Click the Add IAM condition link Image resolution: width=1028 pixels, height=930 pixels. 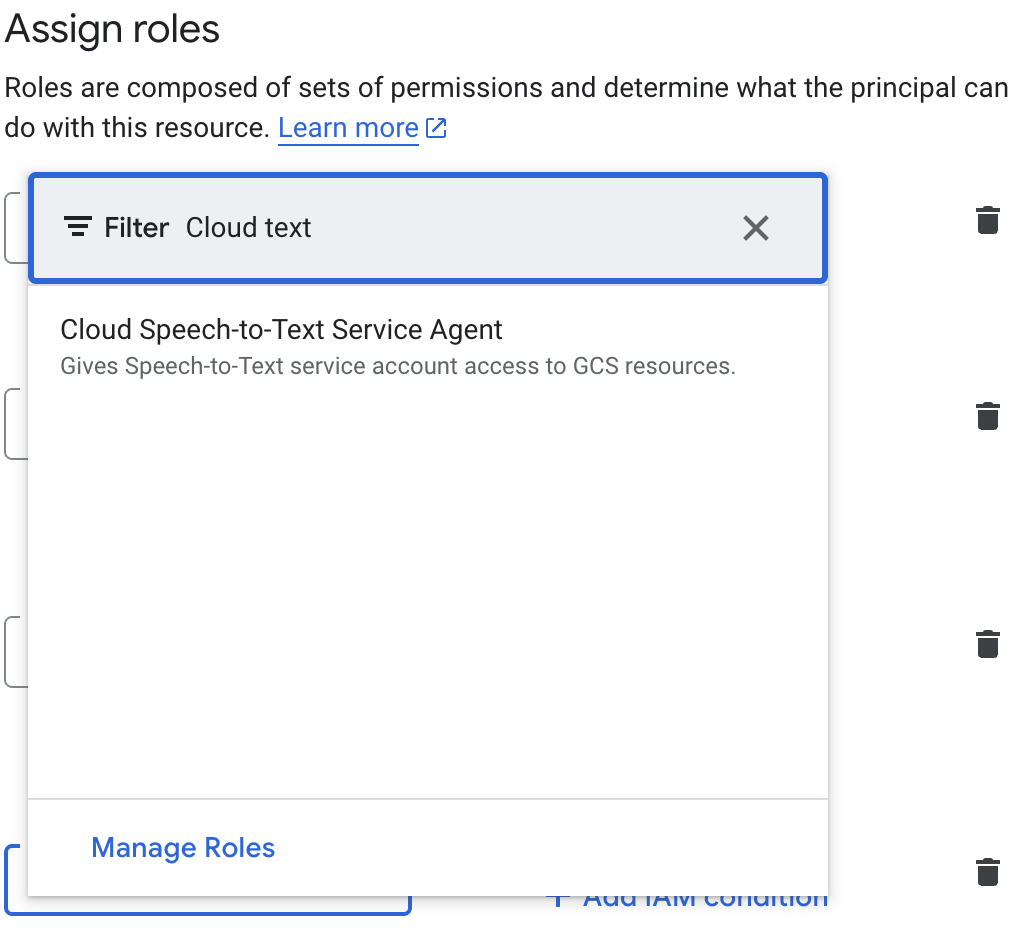click(x=704, y=900)
